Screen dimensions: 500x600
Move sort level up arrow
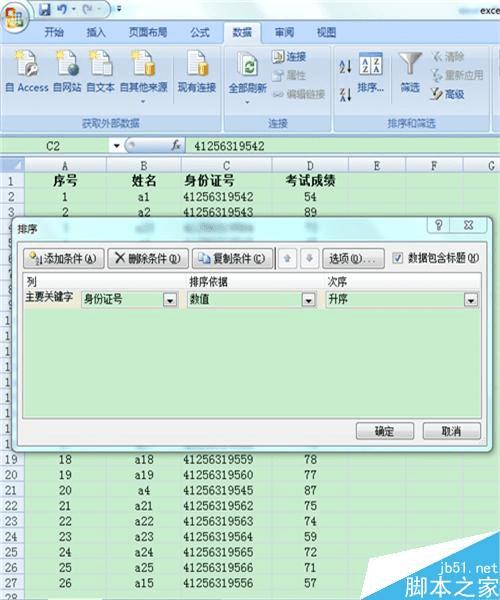(x=287, y=259)
